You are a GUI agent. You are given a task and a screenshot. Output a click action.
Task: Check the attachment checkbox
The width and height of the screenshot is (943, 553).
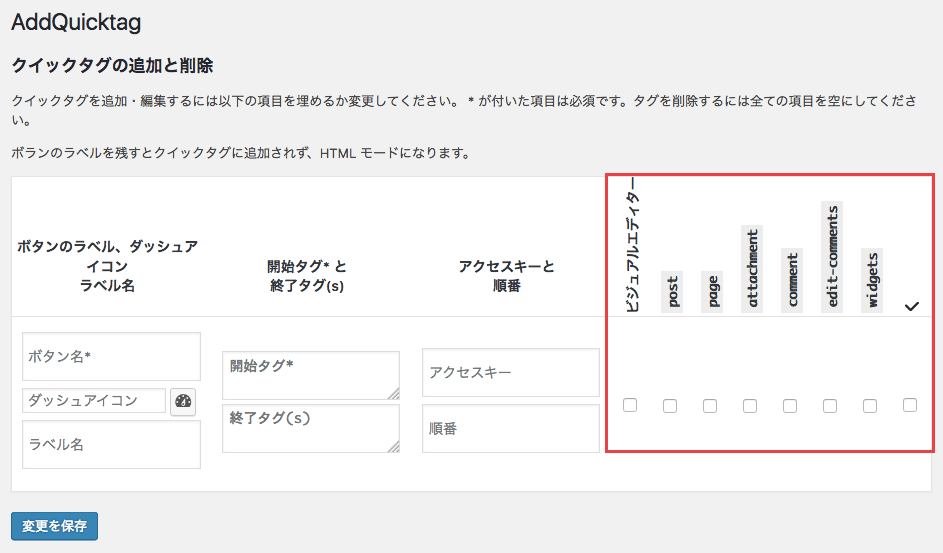(750, 406)
